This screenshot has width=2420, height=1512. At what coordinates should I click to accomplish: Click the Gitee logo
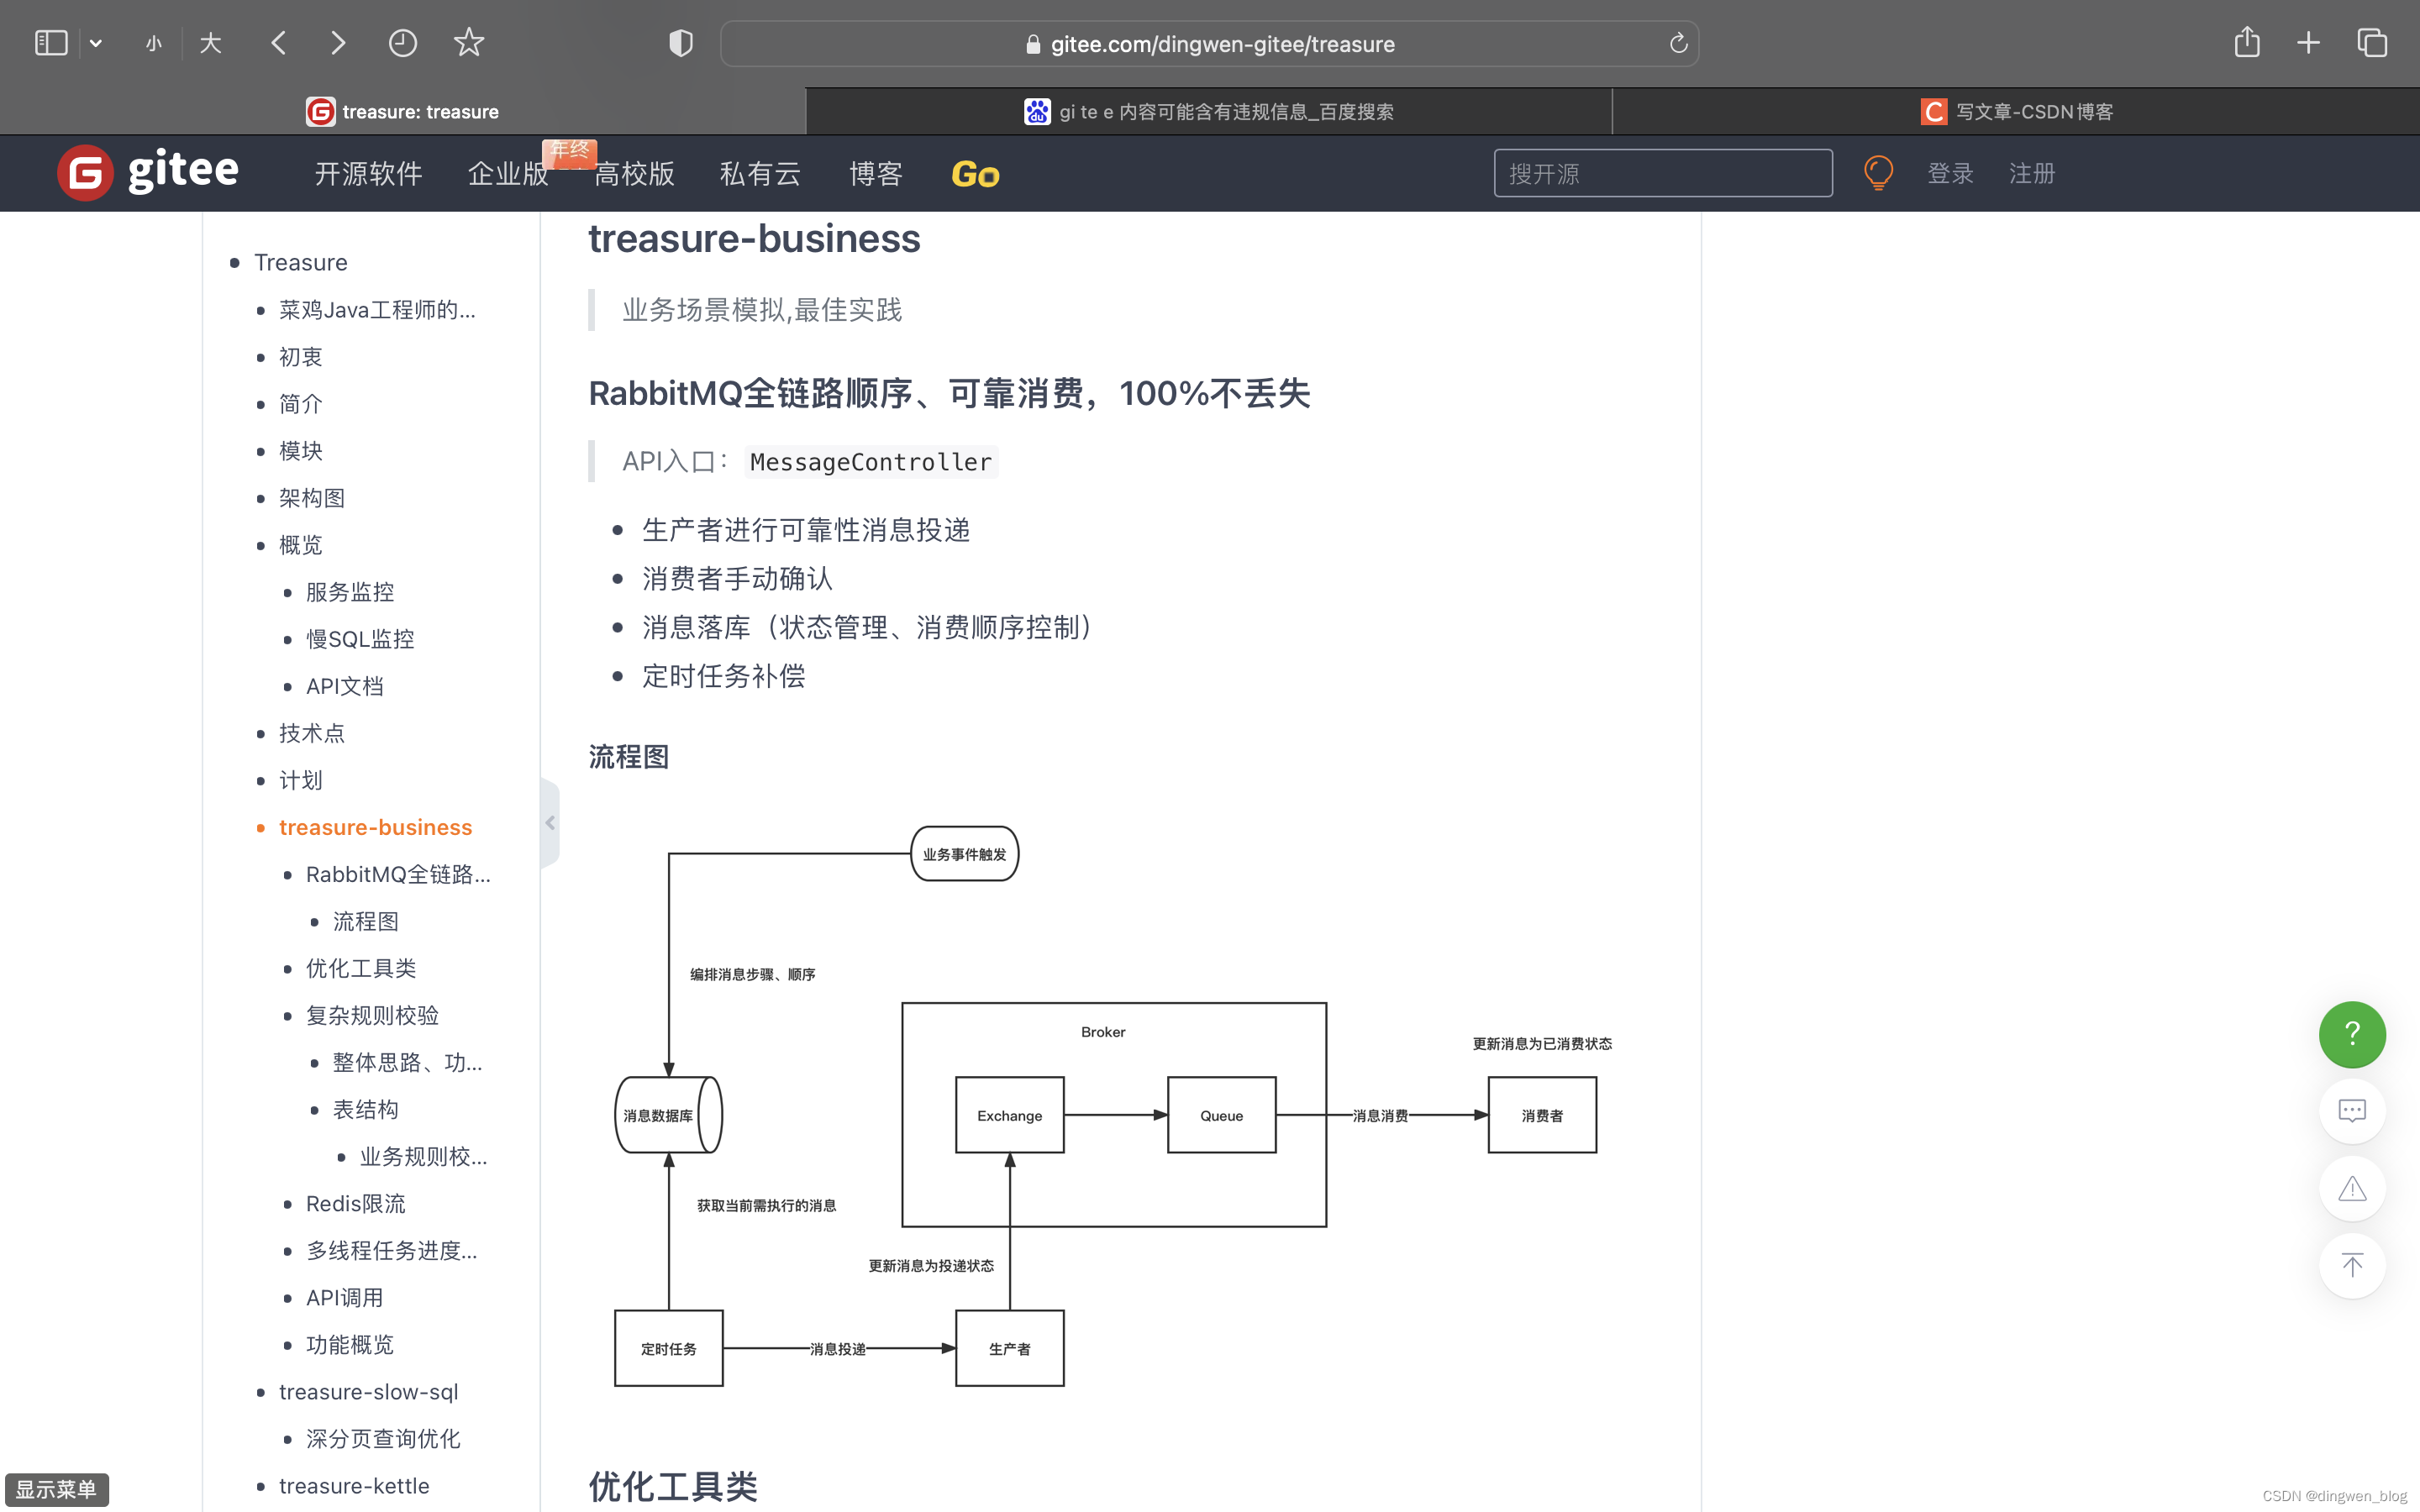coord(148,172)
